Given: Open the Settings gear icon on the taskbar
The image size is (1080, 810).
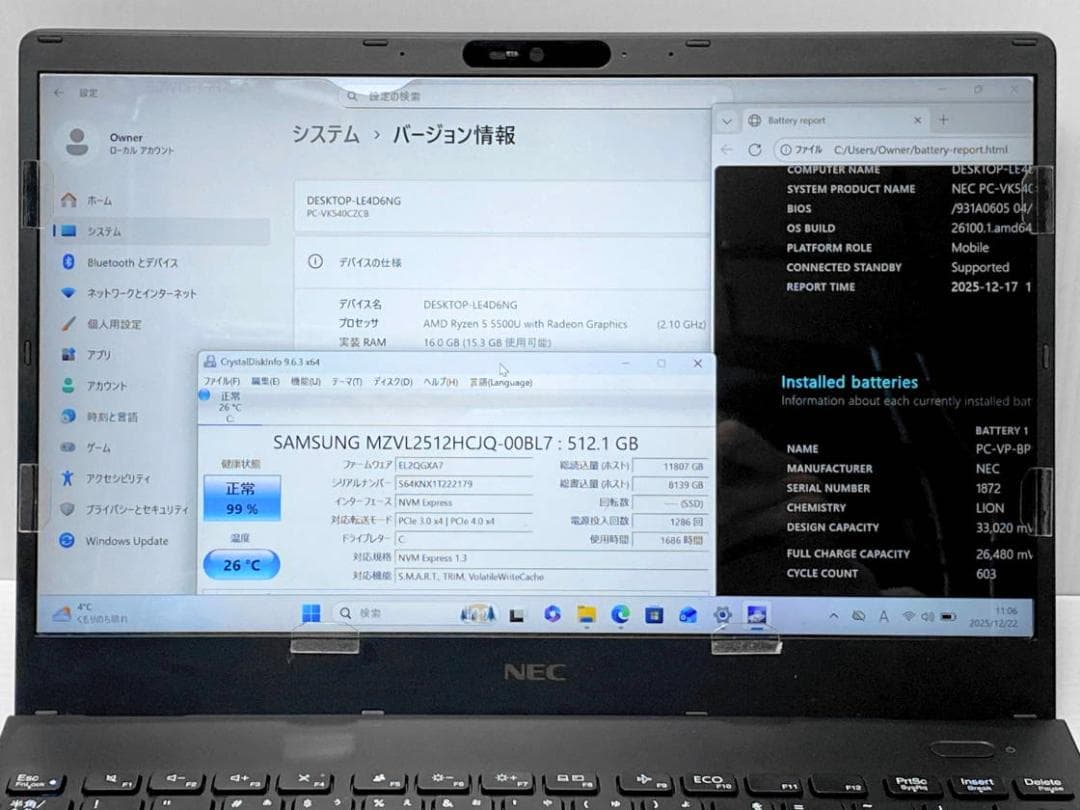Looking at the screenshot, I should 720,614.
